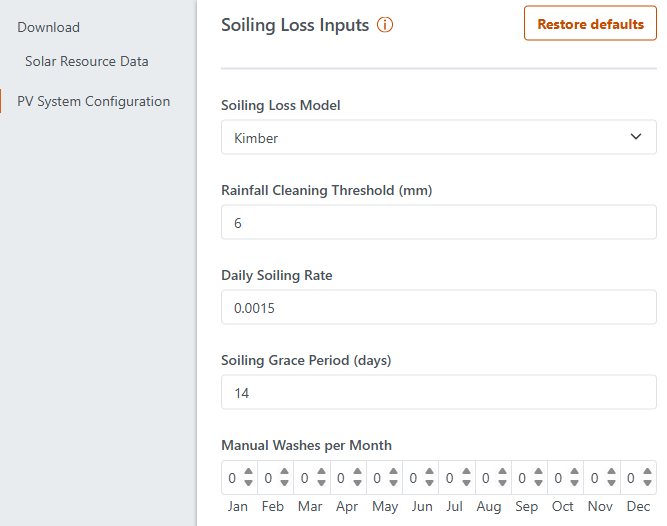Click the Soiling Loss Inputs info icon
Image resolution: width=667 pixels, height=526 pixels.
click(x=385, y=25)
